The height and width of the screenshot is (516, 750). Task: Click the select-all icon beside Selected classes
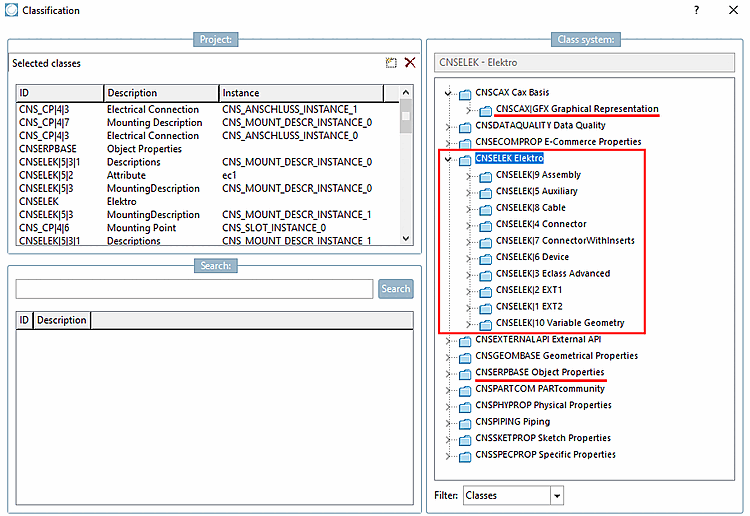pyautogui.click(x=391, y=63)
